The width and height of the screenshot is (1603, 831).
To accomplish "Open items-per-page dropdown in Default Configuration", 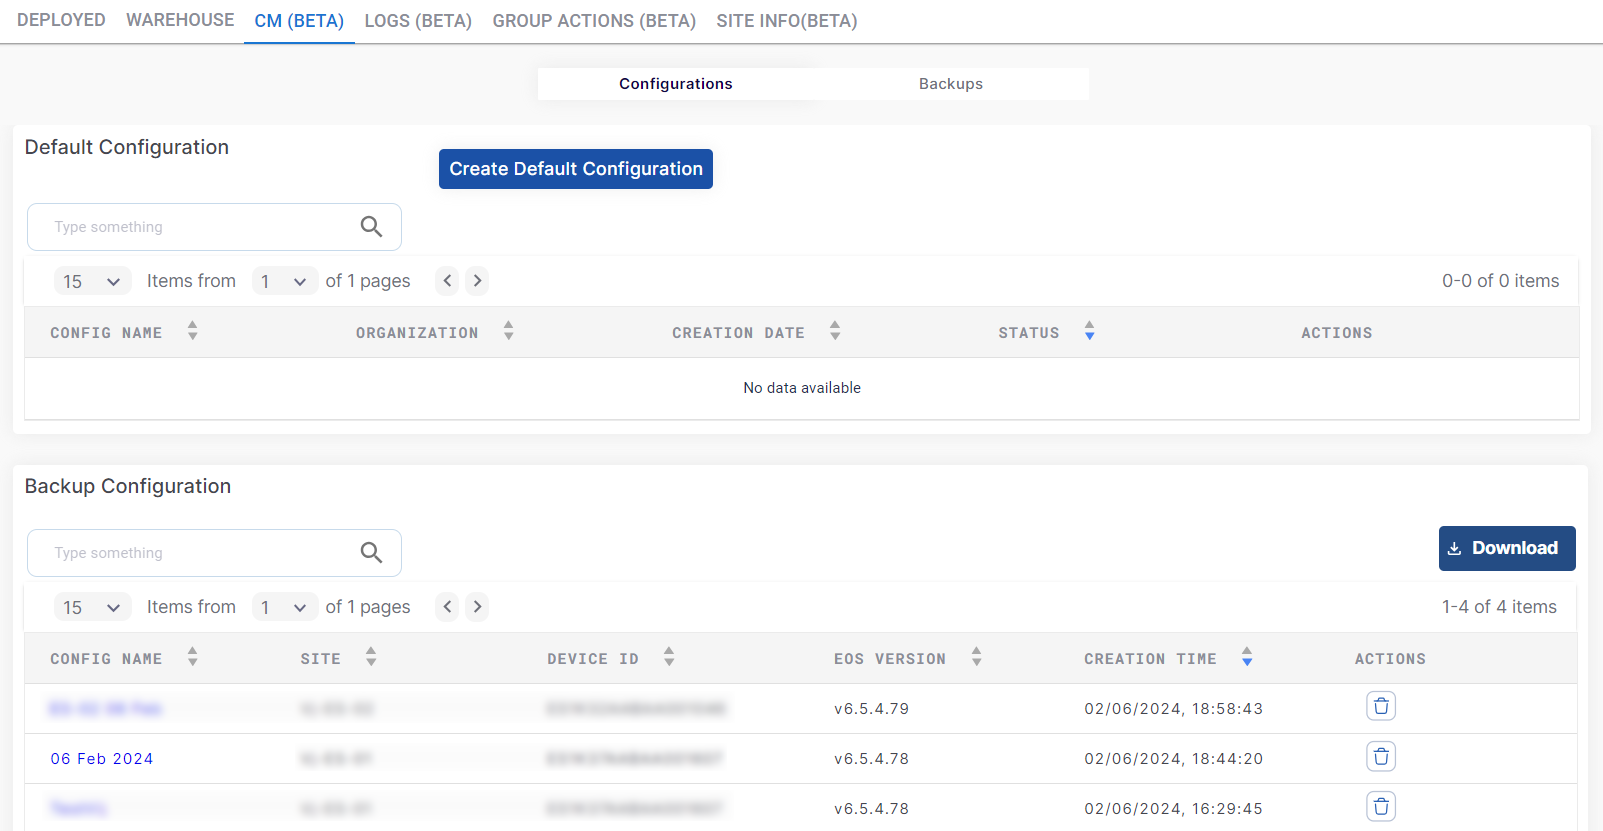I will (x=92, y=282).
